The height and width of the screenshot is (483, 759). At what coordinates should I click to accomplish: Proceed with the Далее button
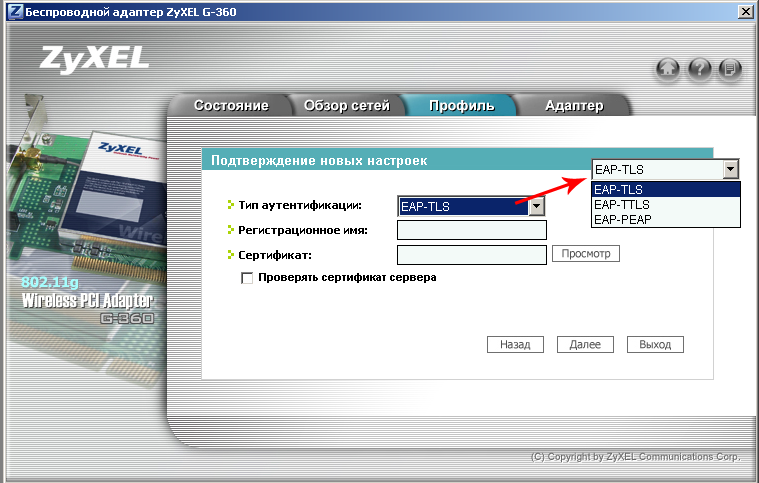point(585,345)
